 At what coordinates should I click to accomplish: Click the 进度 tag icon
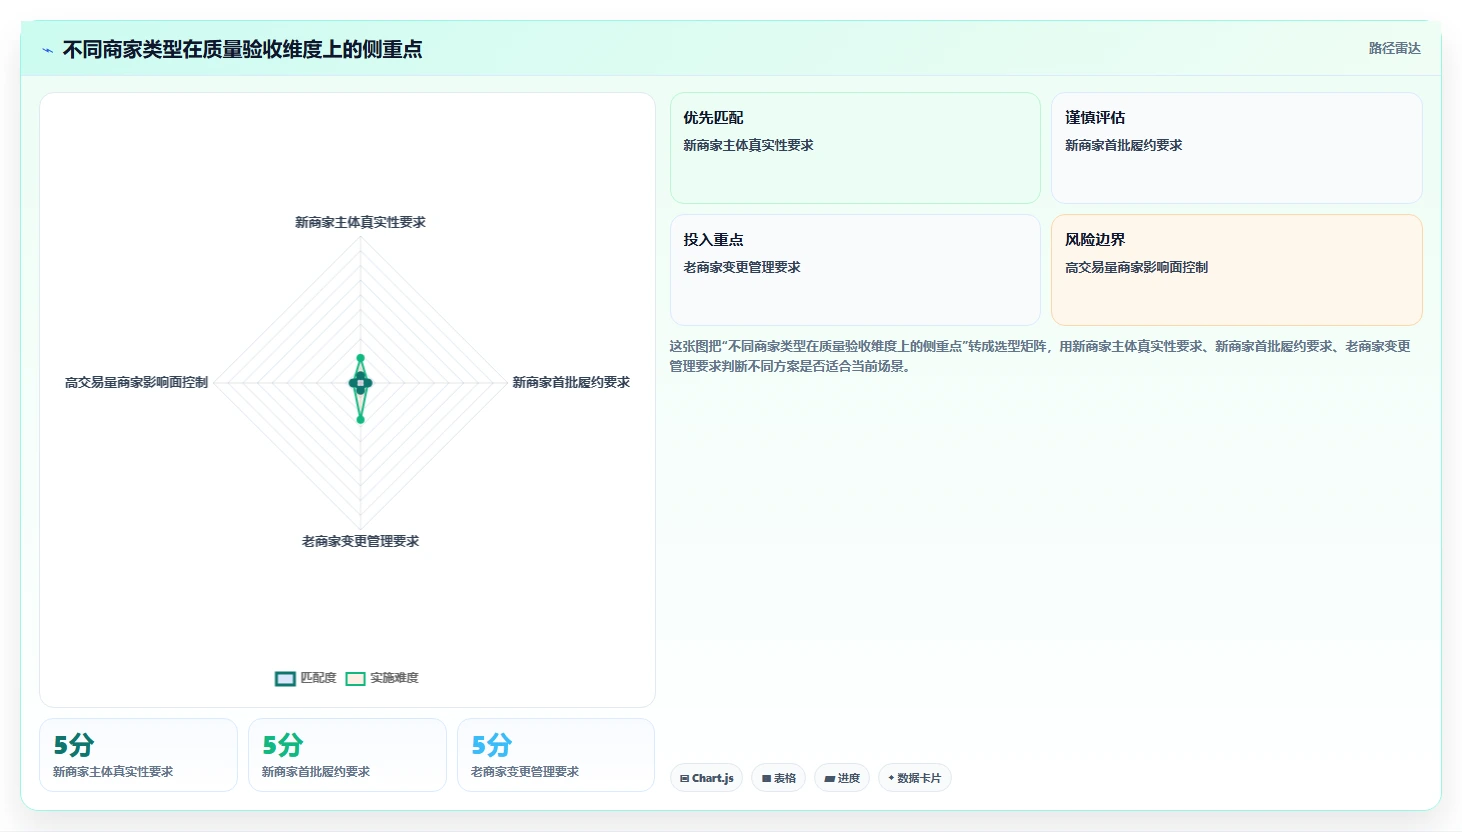[x=829, y=778]
